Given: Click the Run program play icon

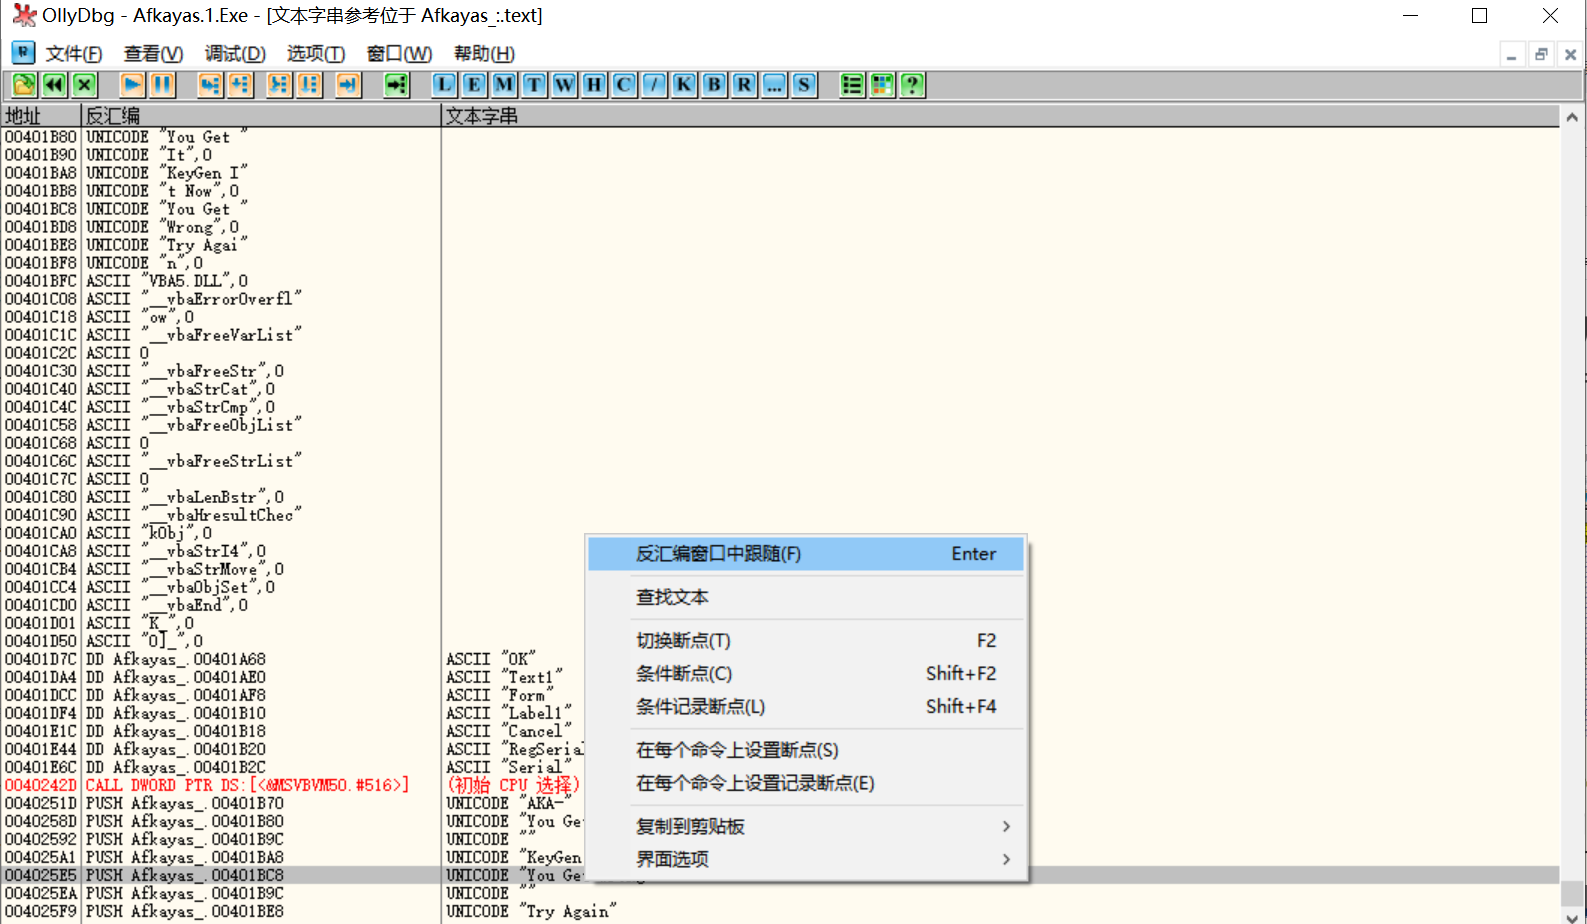Looking at the screenshot, I should 132,85.
